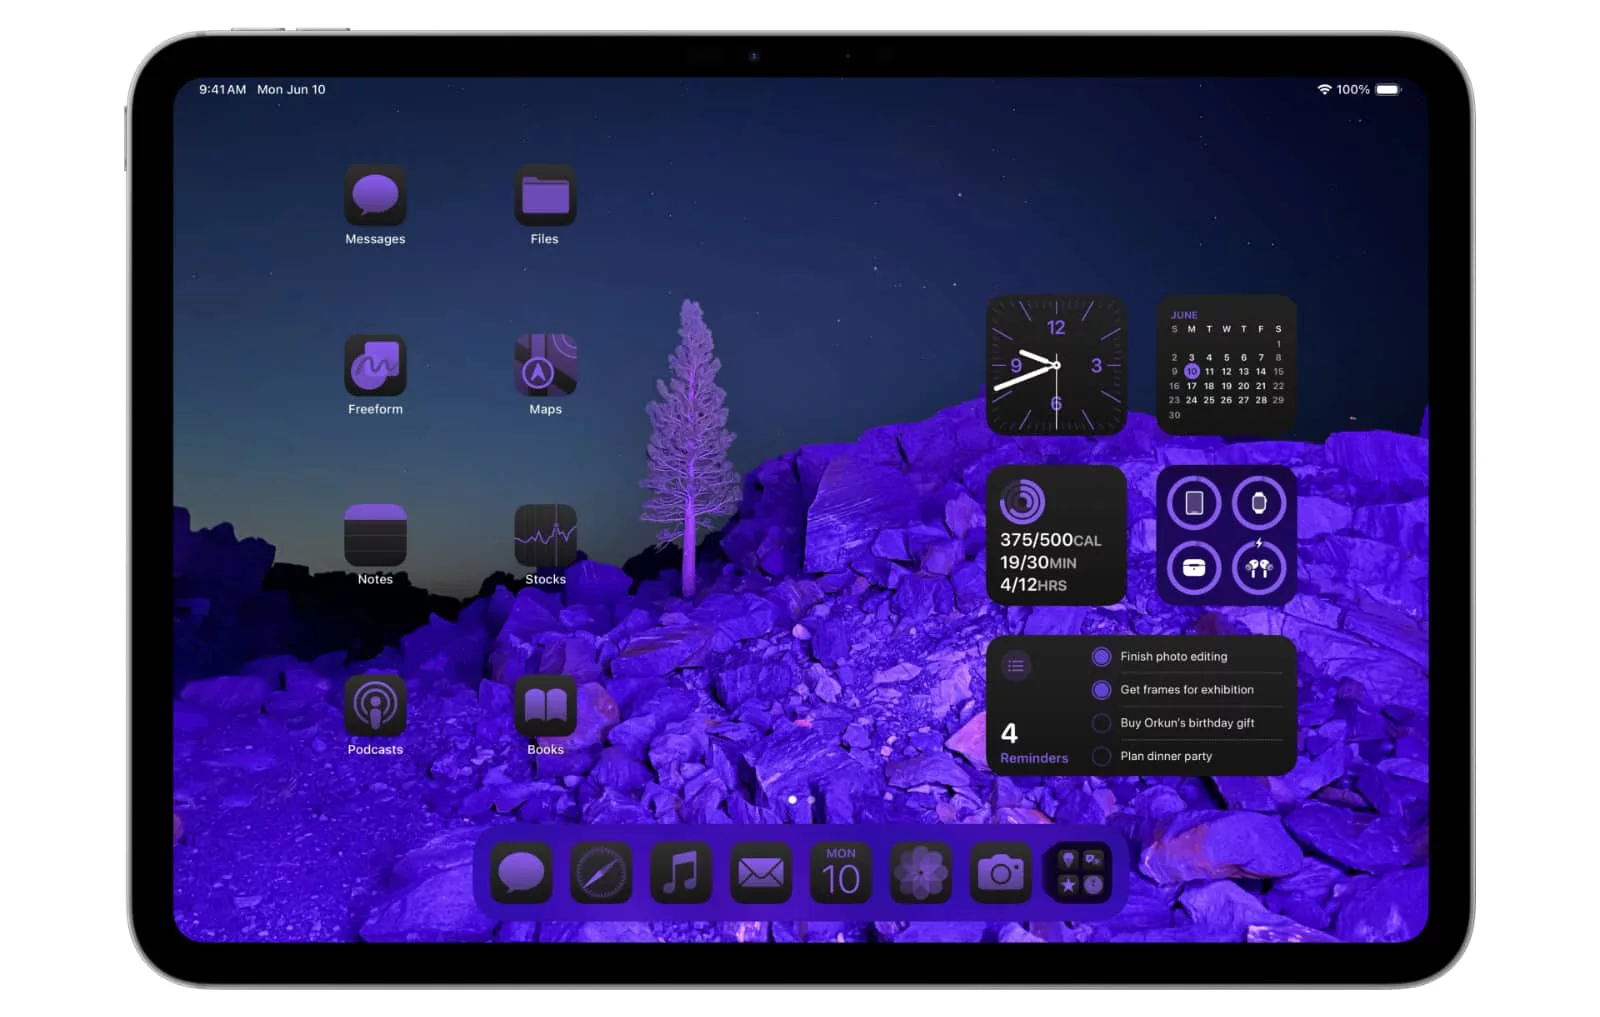Screen dimensions: 1600x1017
Task: Tap the analog clock widget
Action: pyautogui.click(x=1056, y=365)
